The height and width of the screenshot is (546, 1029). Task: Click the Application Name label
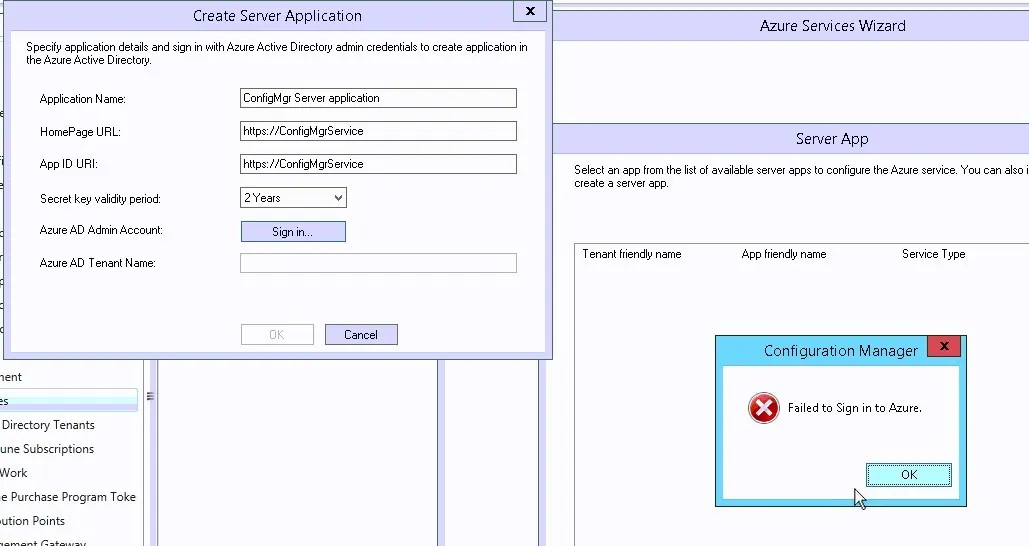click(x=83, y=99)
